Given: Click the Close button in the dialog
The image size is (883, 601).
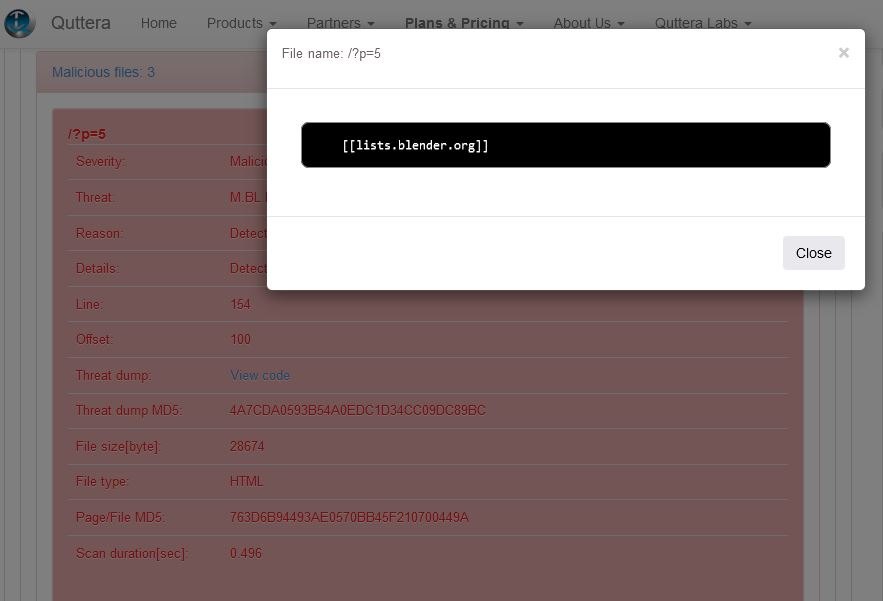Looking at the screenshot, I should pos(813,253).
